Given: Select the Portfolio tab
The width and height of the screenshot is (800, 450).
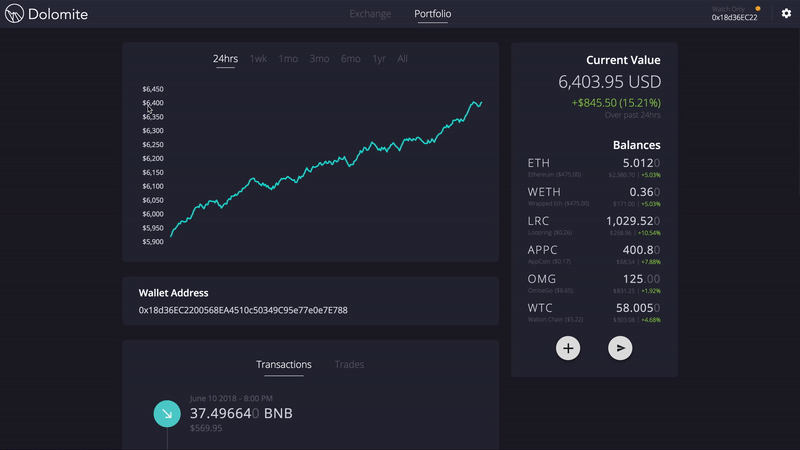Looking at the screenshot, I should tap(433, 14).
